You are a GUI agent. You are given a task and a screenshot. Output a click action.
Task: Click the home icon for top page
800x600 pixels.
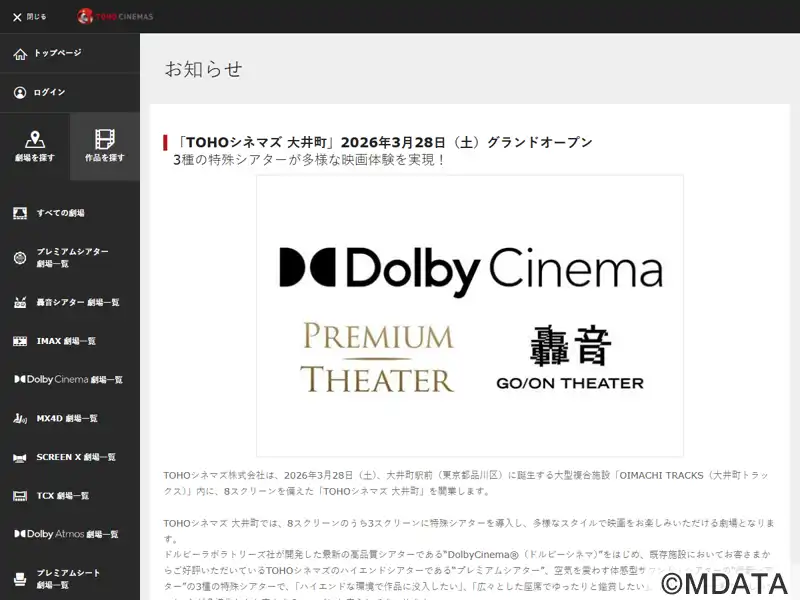click(20, 53)
